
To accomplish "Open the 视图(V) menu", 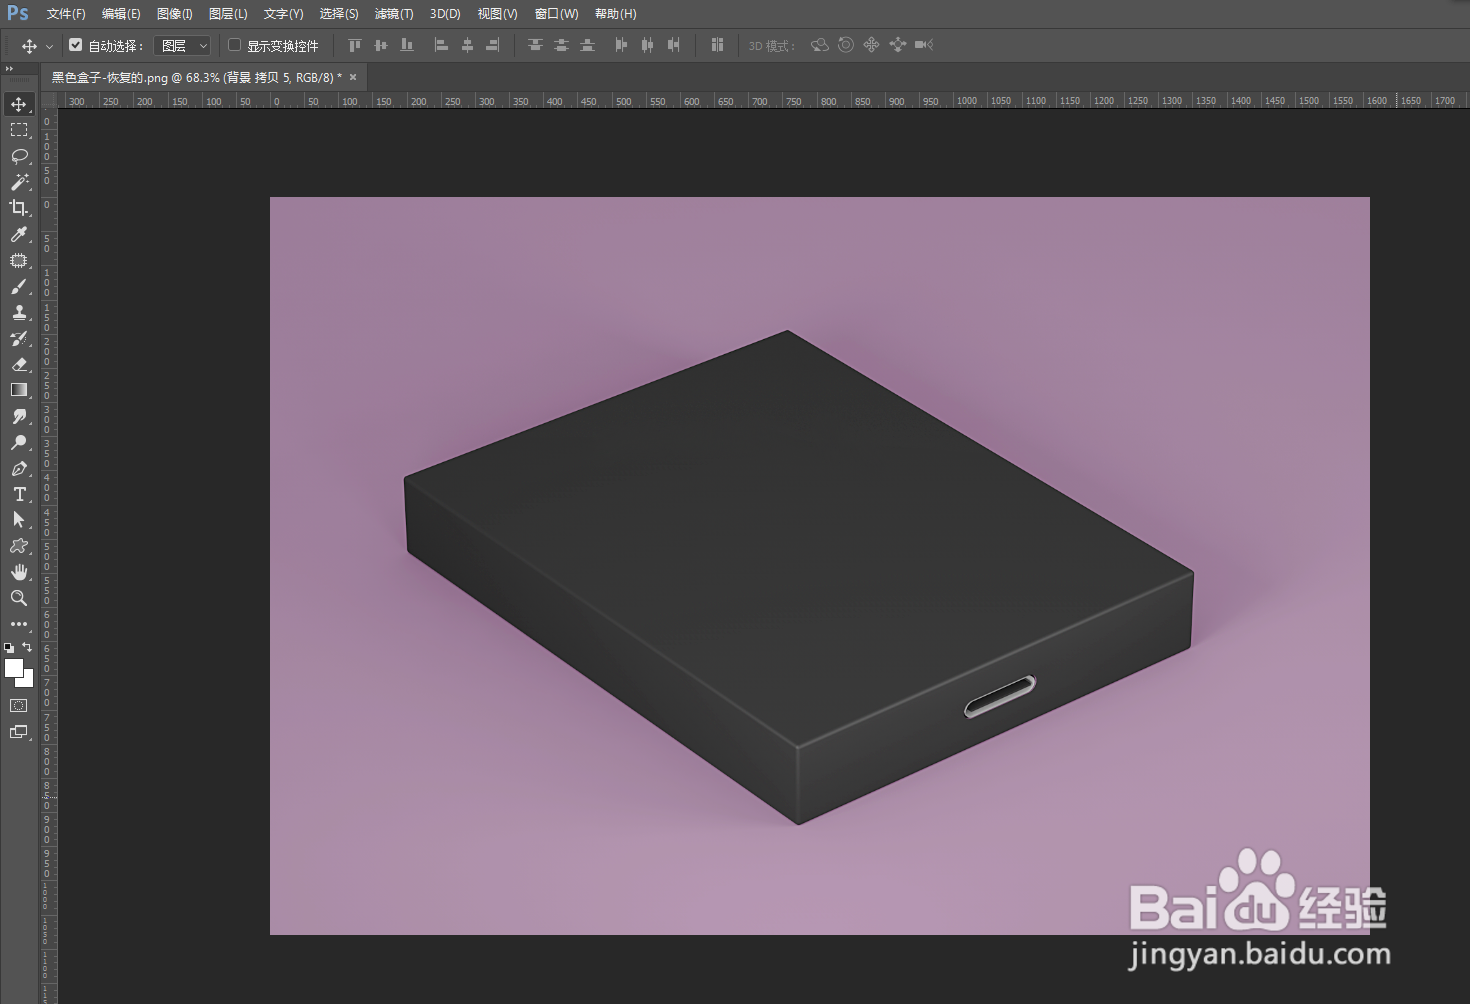I will (x=497, y=14).
